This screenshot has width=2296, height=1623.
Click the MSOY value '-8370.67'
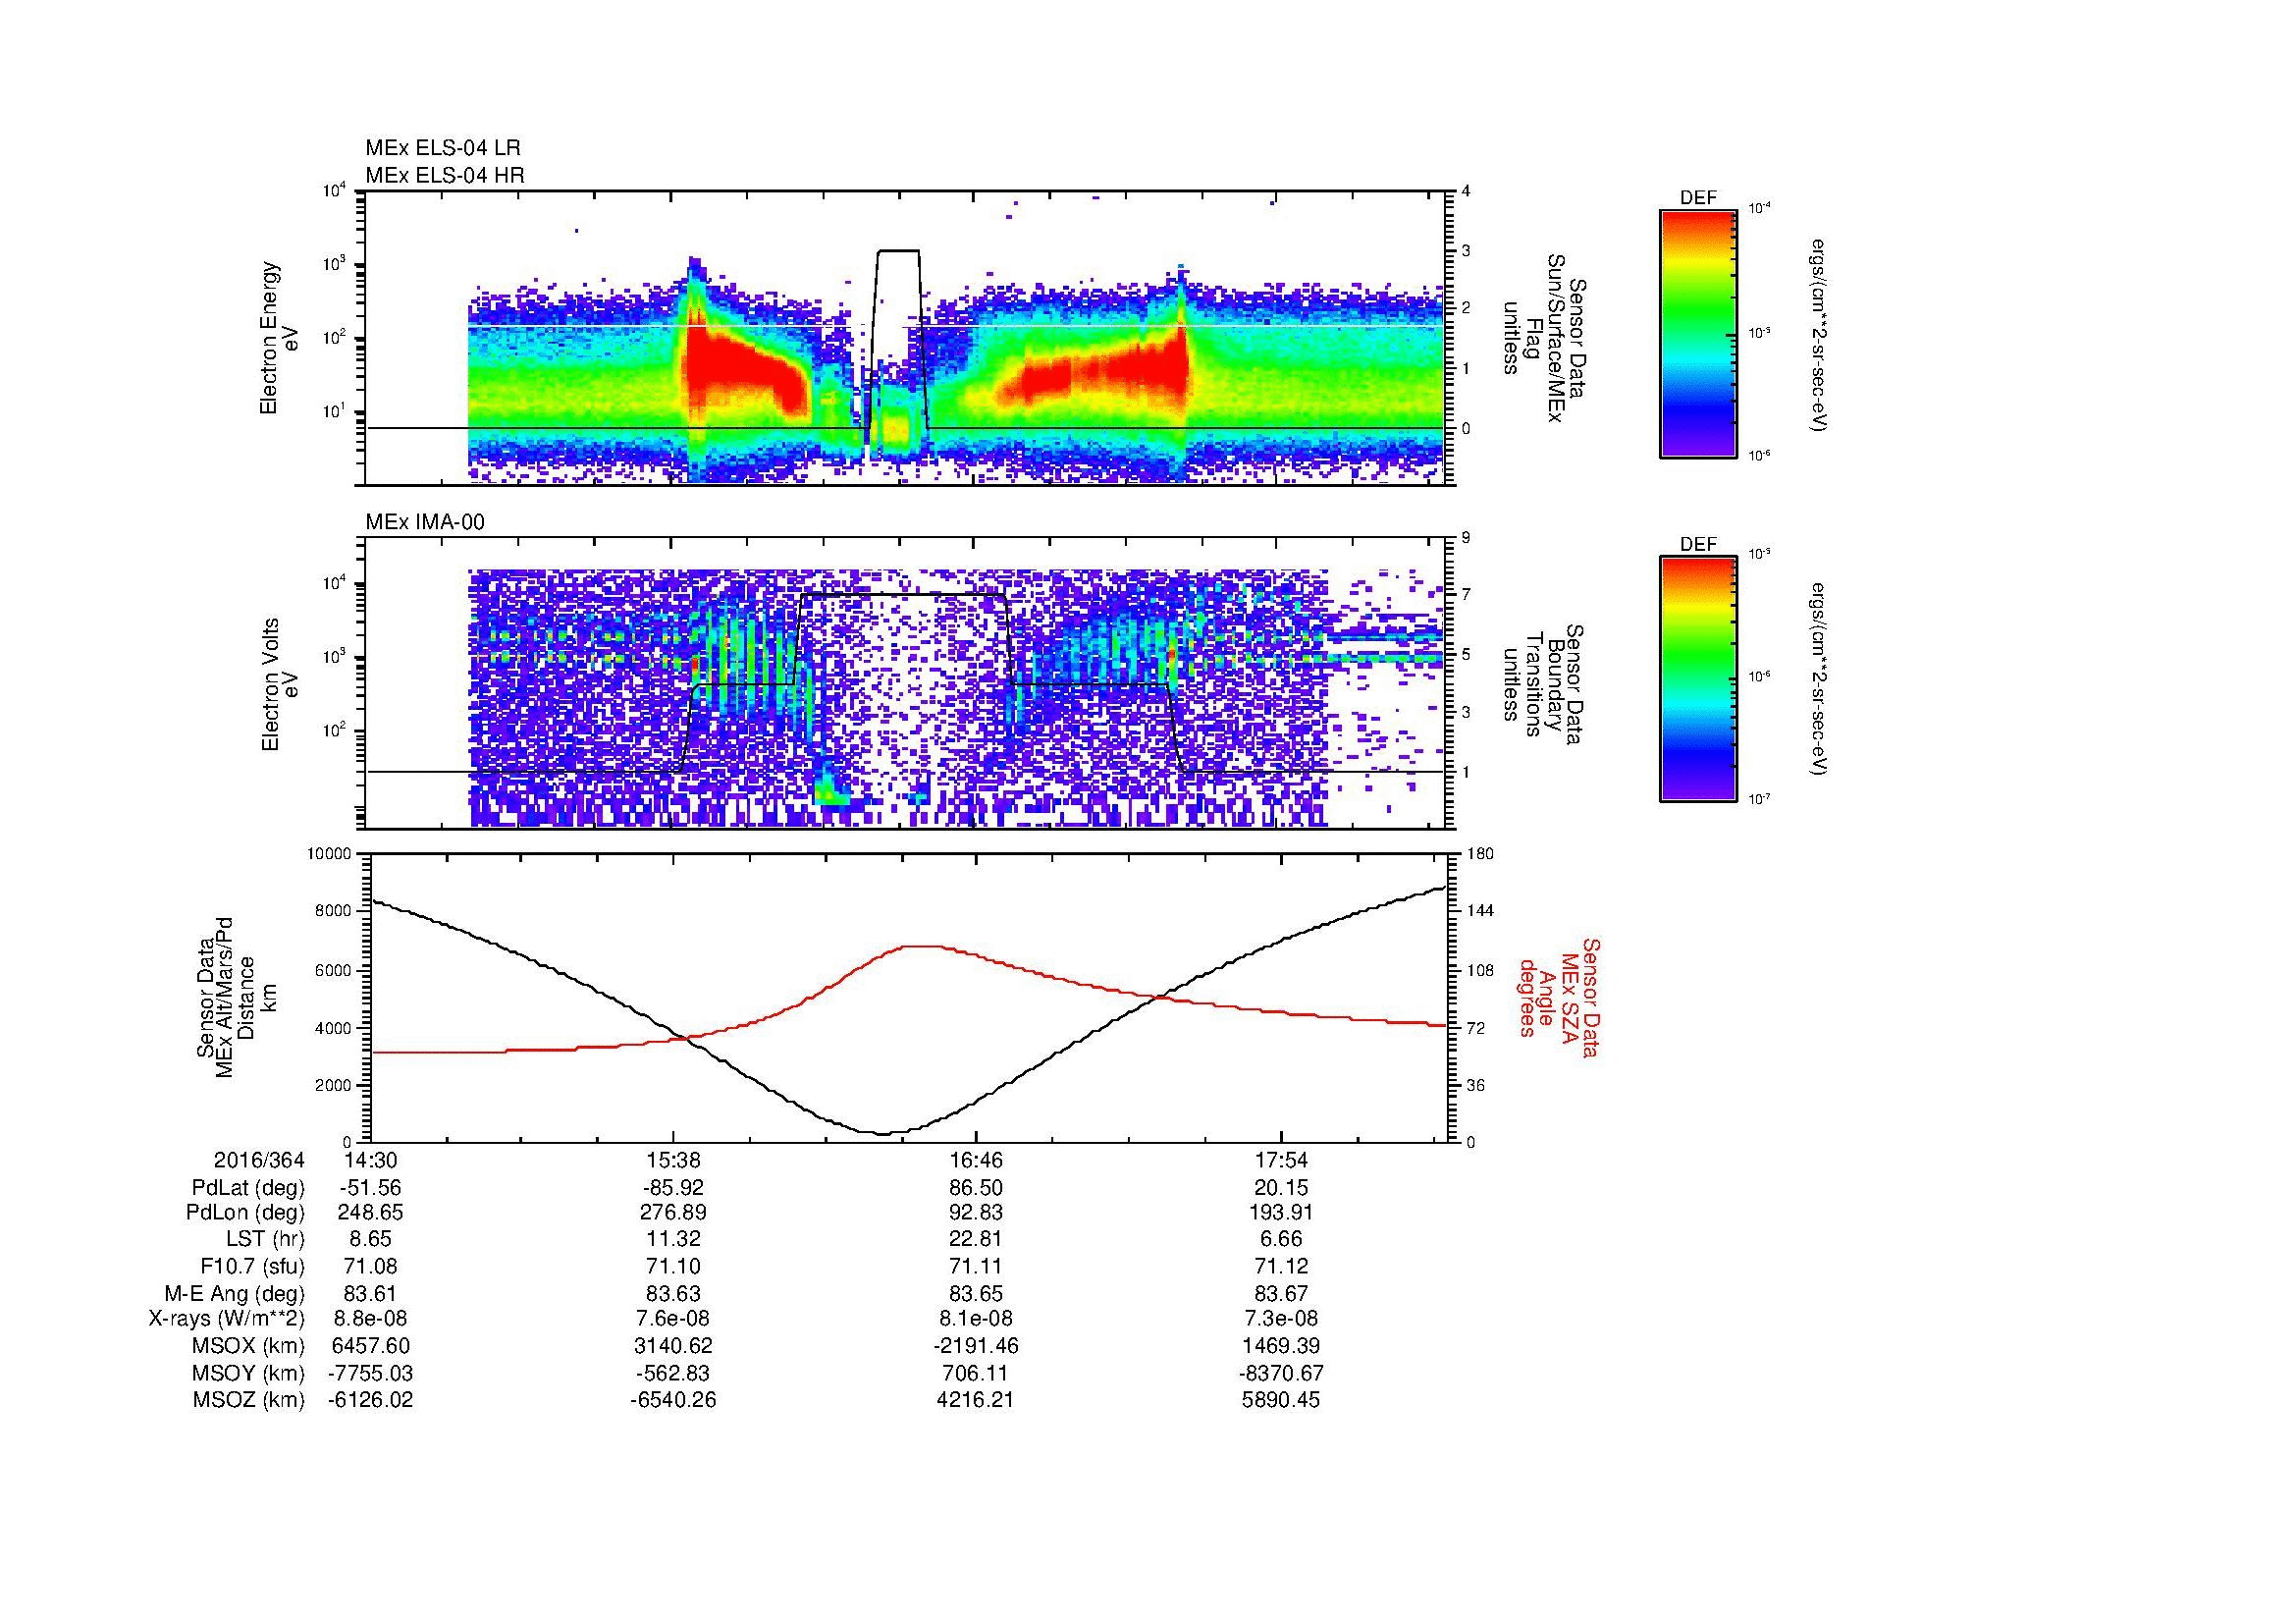coord(1281,1373)
